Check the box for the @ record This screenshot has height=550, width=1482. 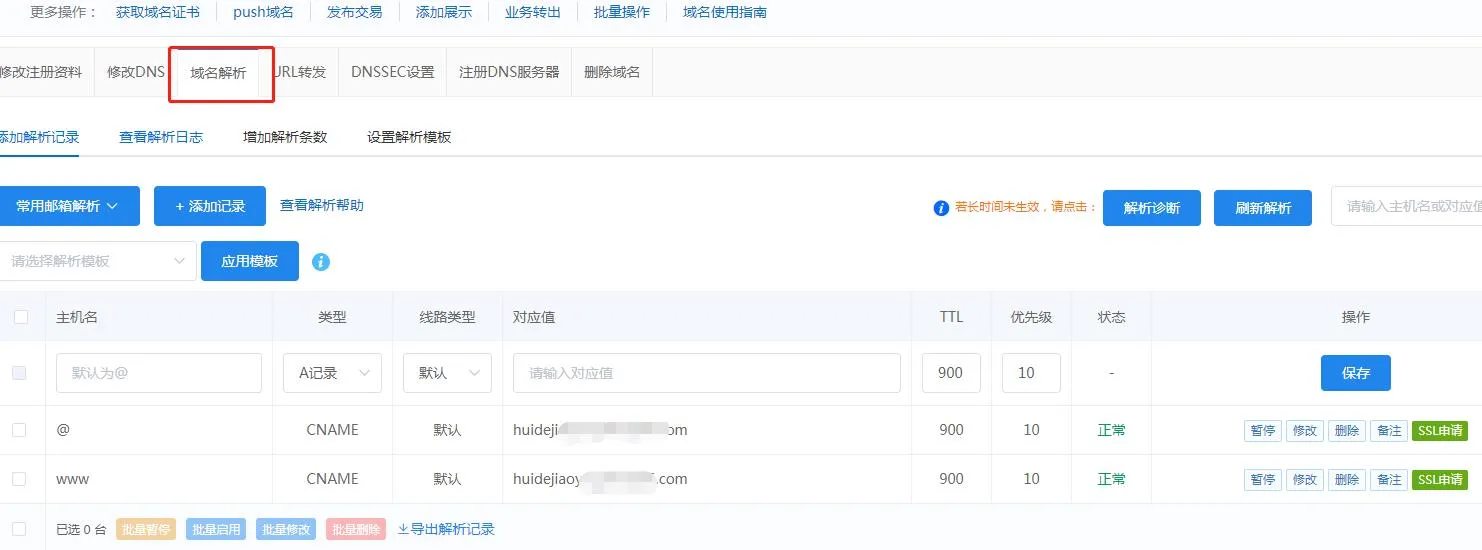tap(19, 430)
